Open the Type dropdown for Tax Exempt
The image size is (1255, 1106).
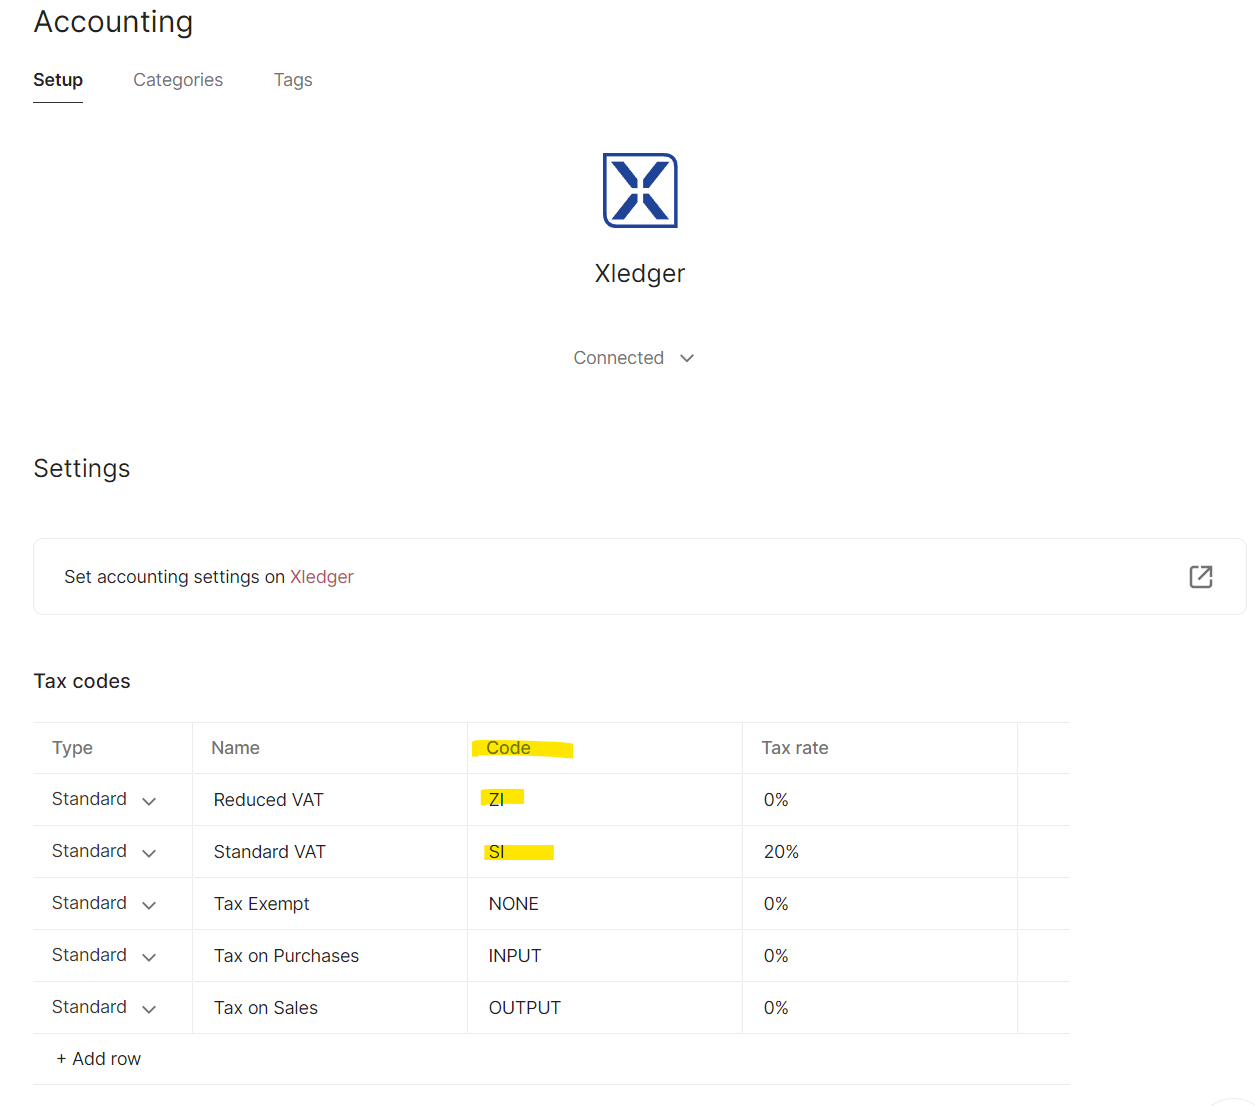(149, 904)
